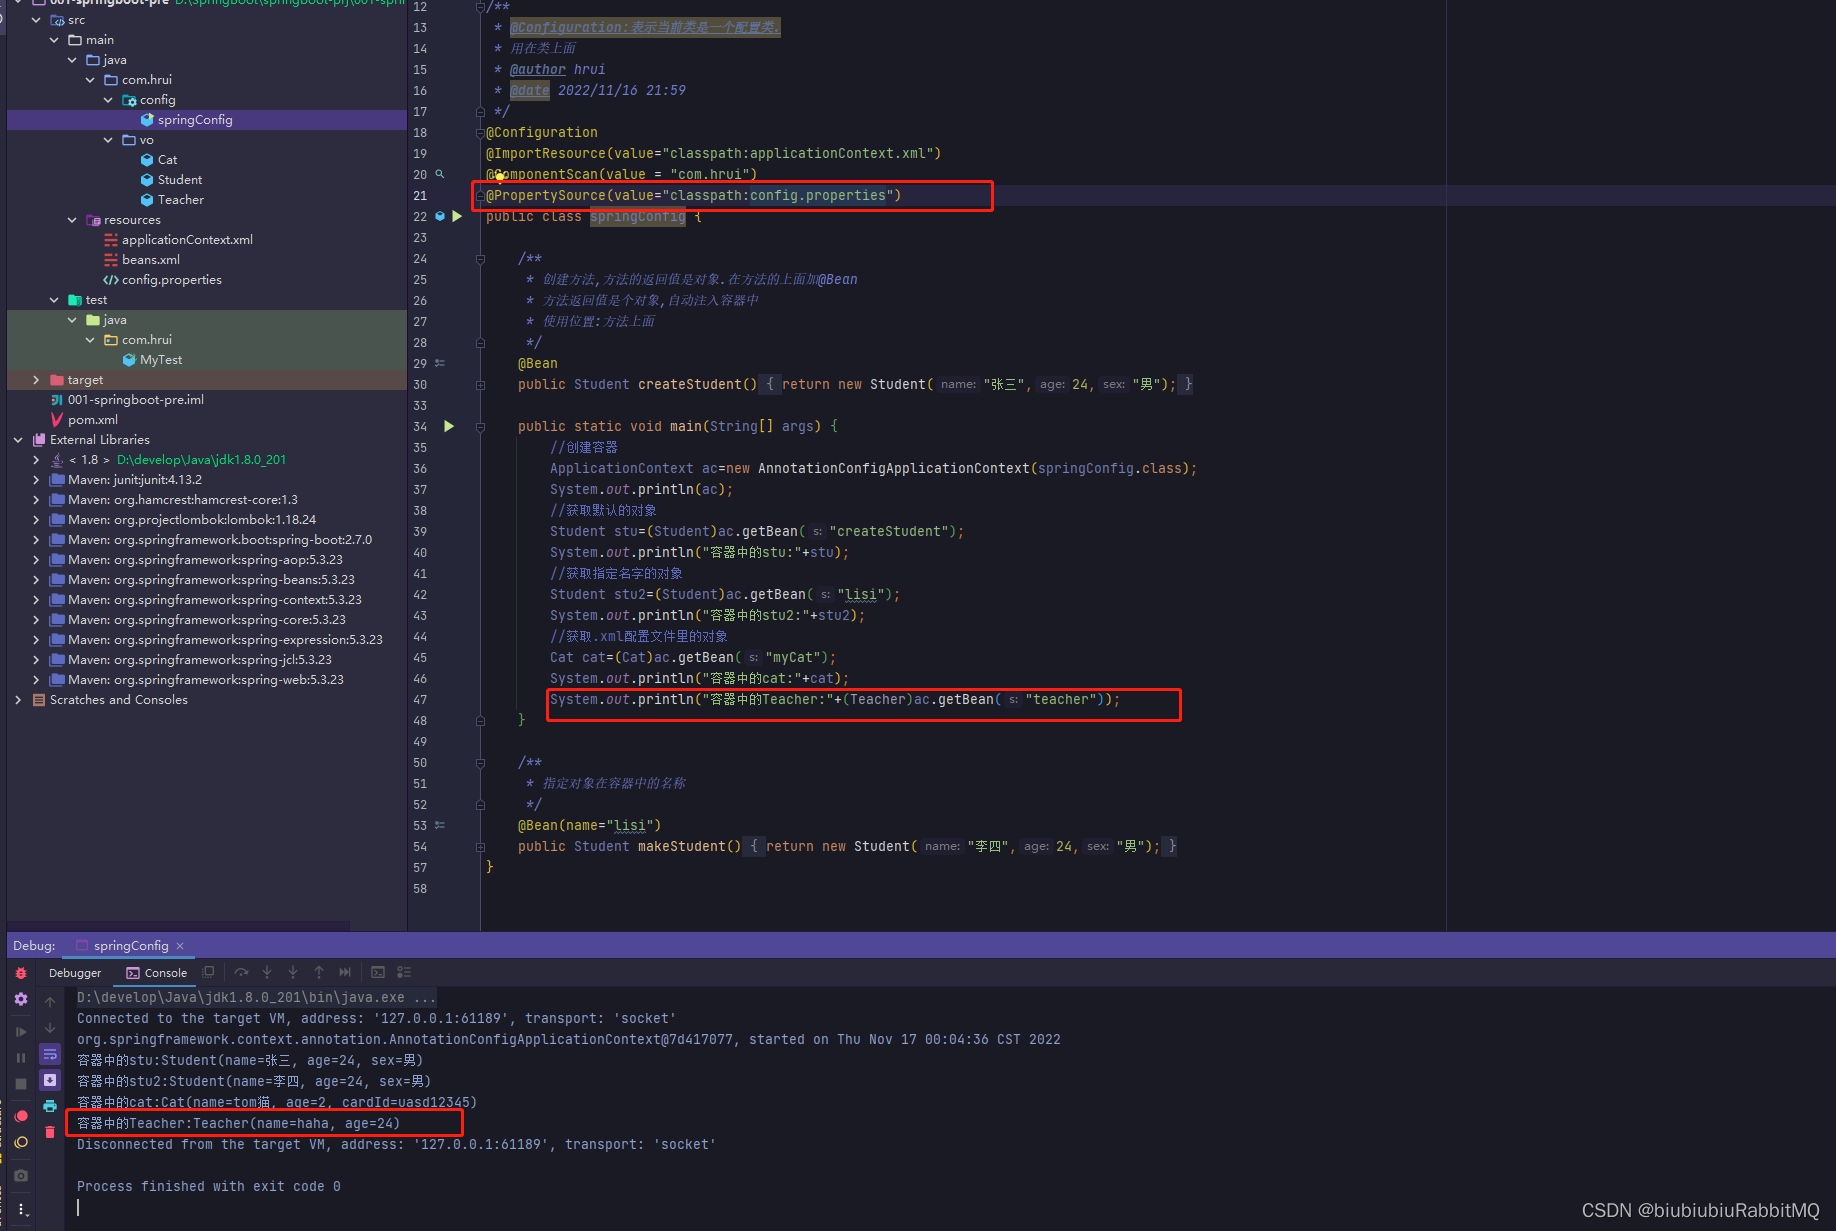
Task: Collapse the vo package
Action: (x=108, y=140)
